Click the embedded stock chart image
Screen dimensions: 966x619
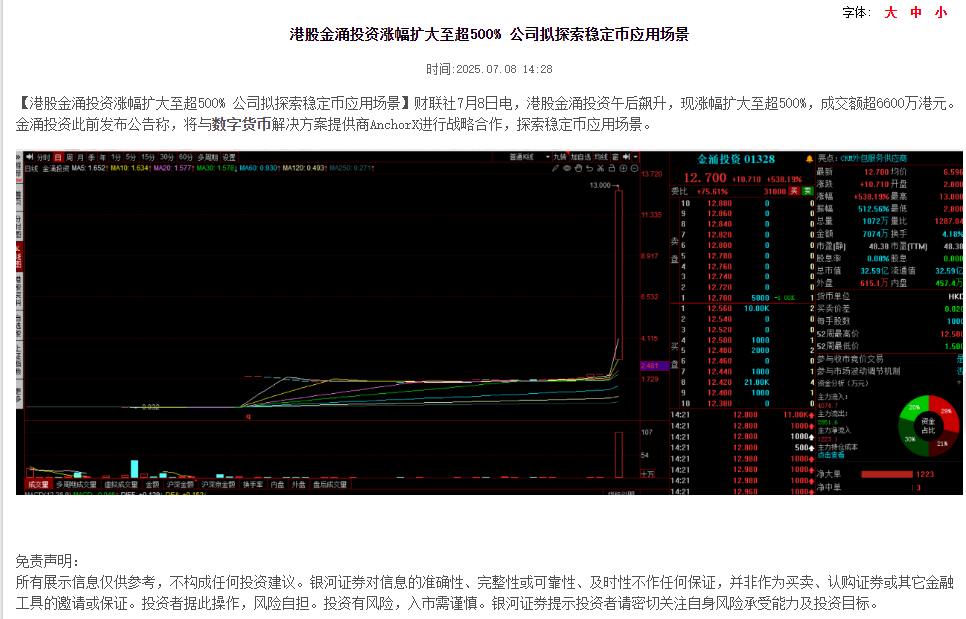tap(489, 323)
